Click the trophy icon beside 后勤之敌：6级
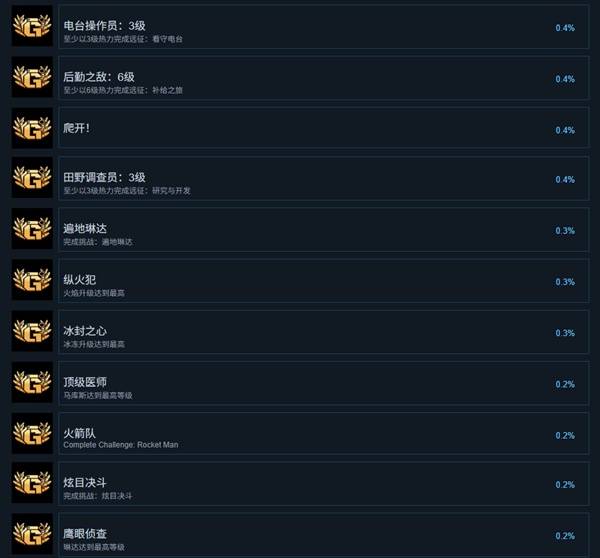 point(32,77)
